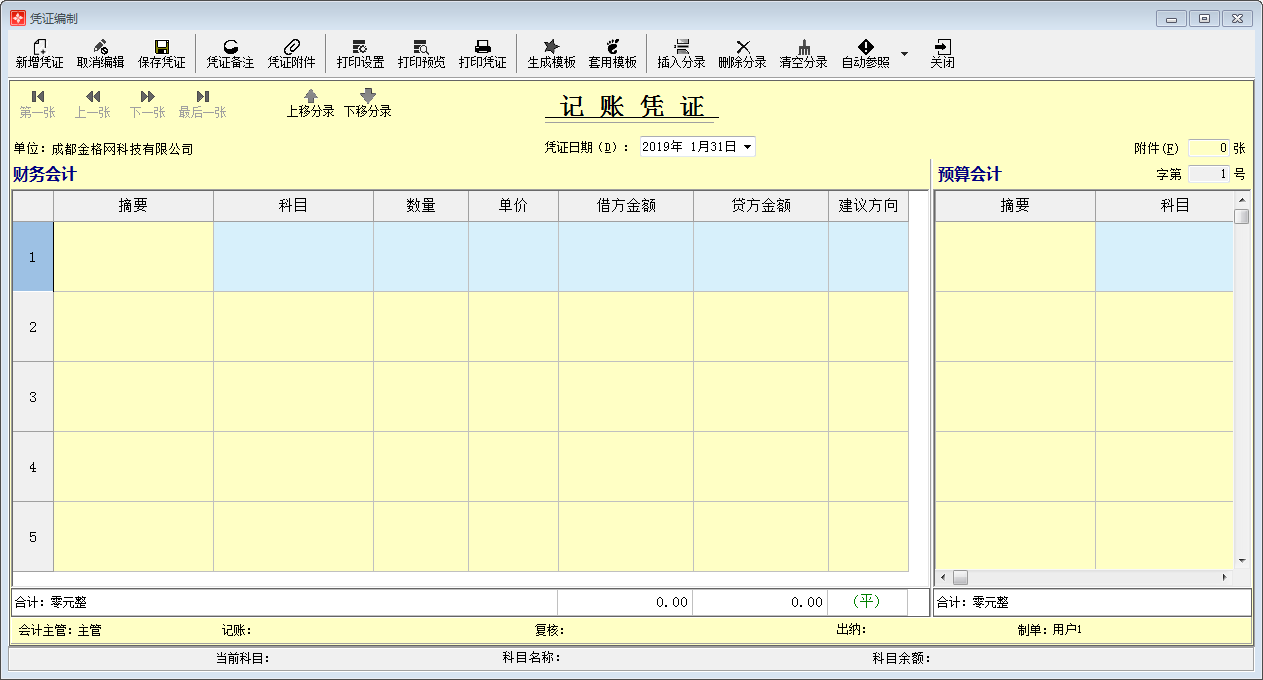Click the 新增凭证 (new voucher) icon
1263x680 pixels.
coord(39,47)
